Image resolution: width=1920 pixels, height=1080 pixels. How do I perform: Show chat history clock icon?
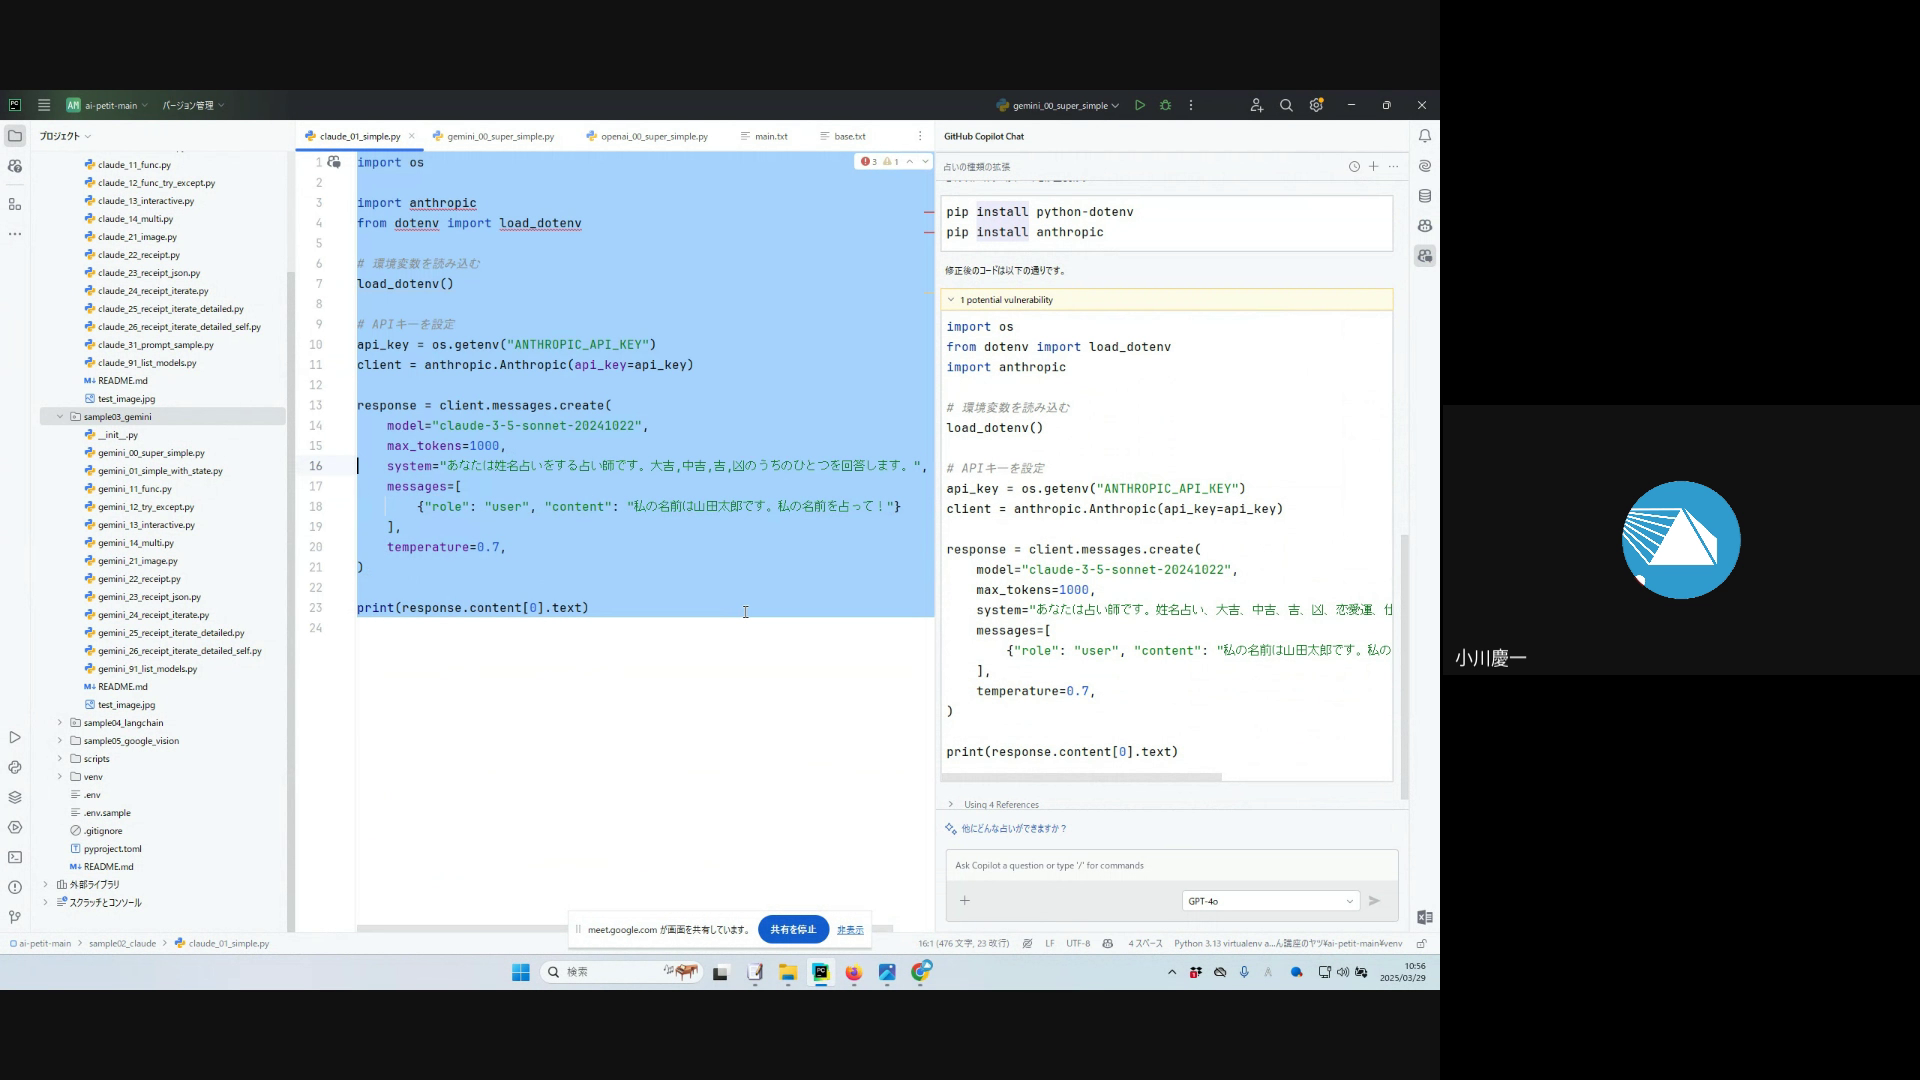click(1354, 167)
